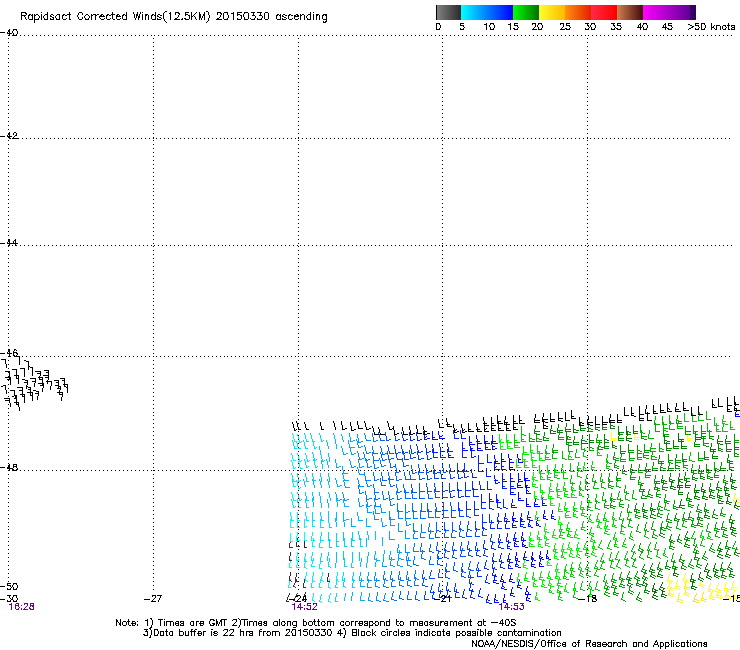The height and width of the screenshot is (650, 740).
Task: Click the NOAA/NESDIS/Office of Research and Applications credit
Action: click(x=589, y=644)
